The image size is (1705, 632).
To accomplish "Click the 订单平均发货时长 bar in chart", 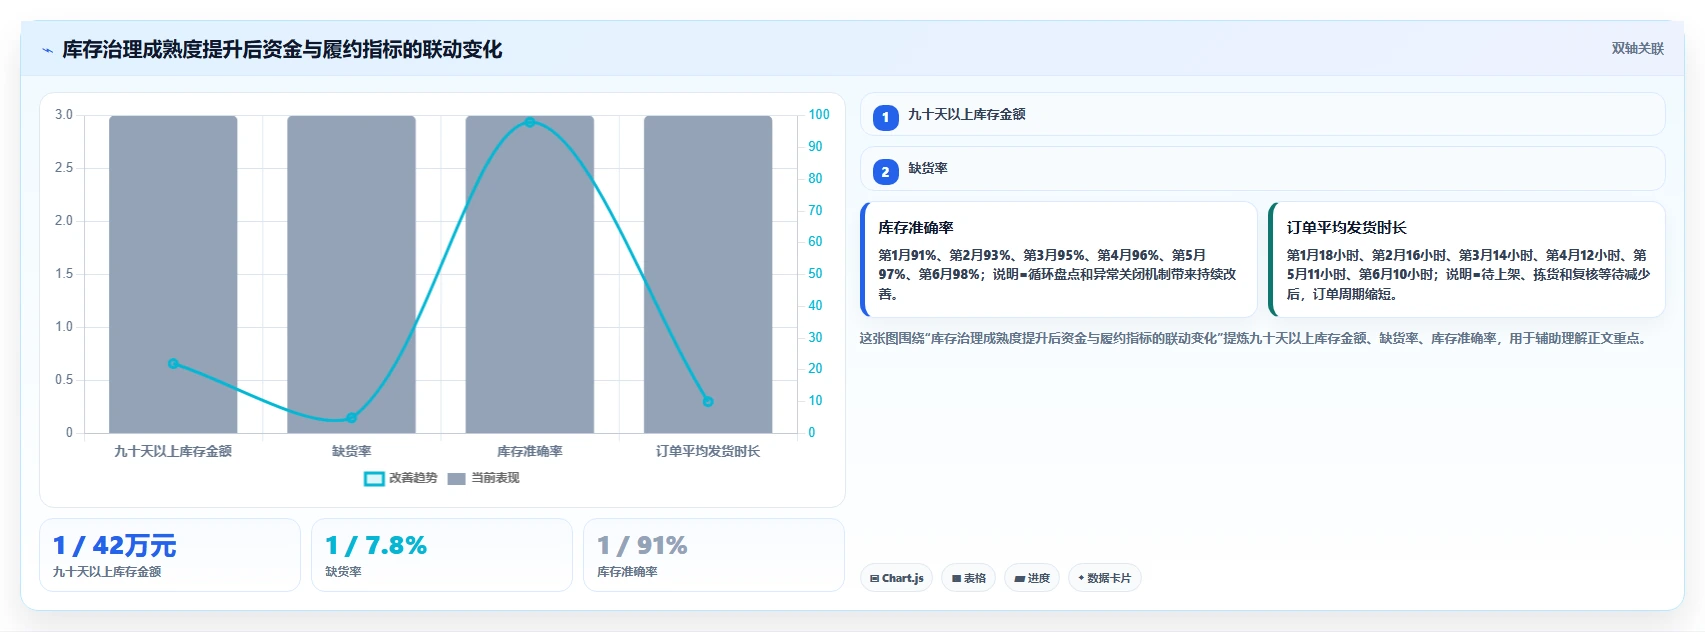I will coord(708,274).
